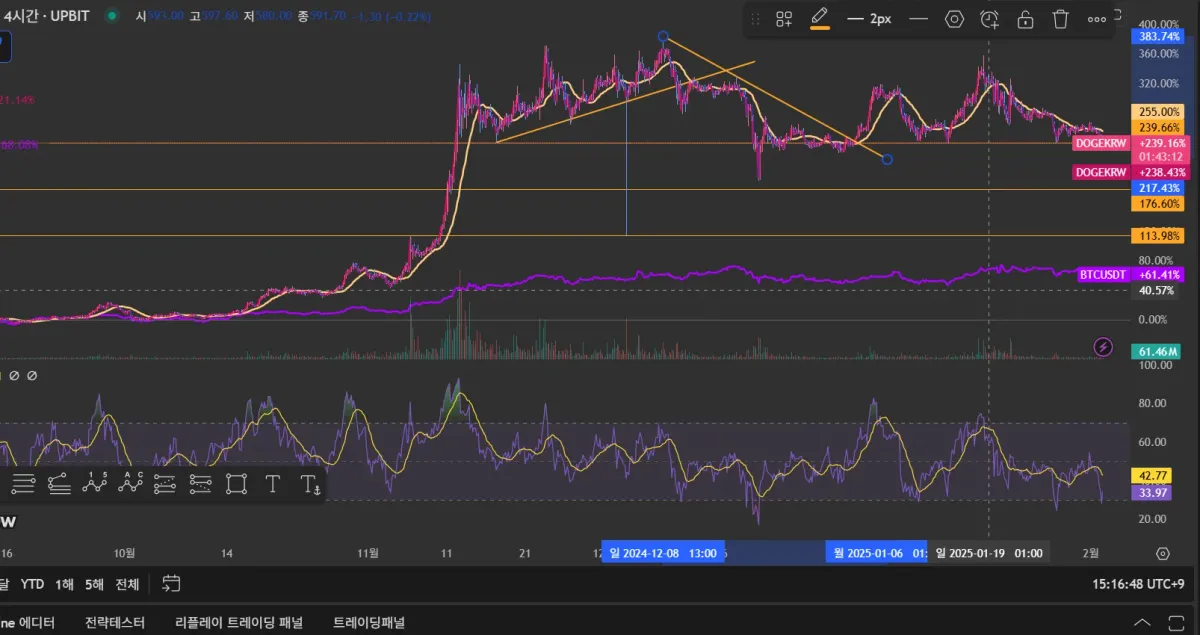Click the YTD range button
Screen dimensions: 1200x635
pos(32,584)
